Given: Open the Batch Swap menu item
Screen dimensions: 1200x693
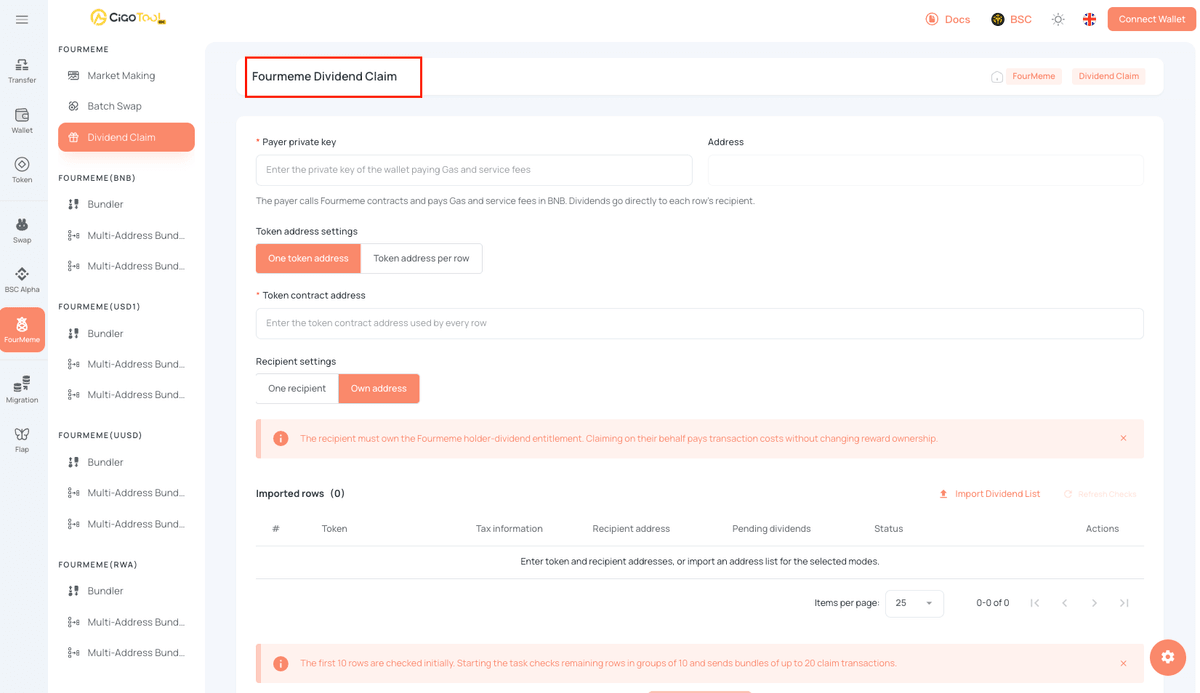Looking at the screenshot, I should (126, 106).
